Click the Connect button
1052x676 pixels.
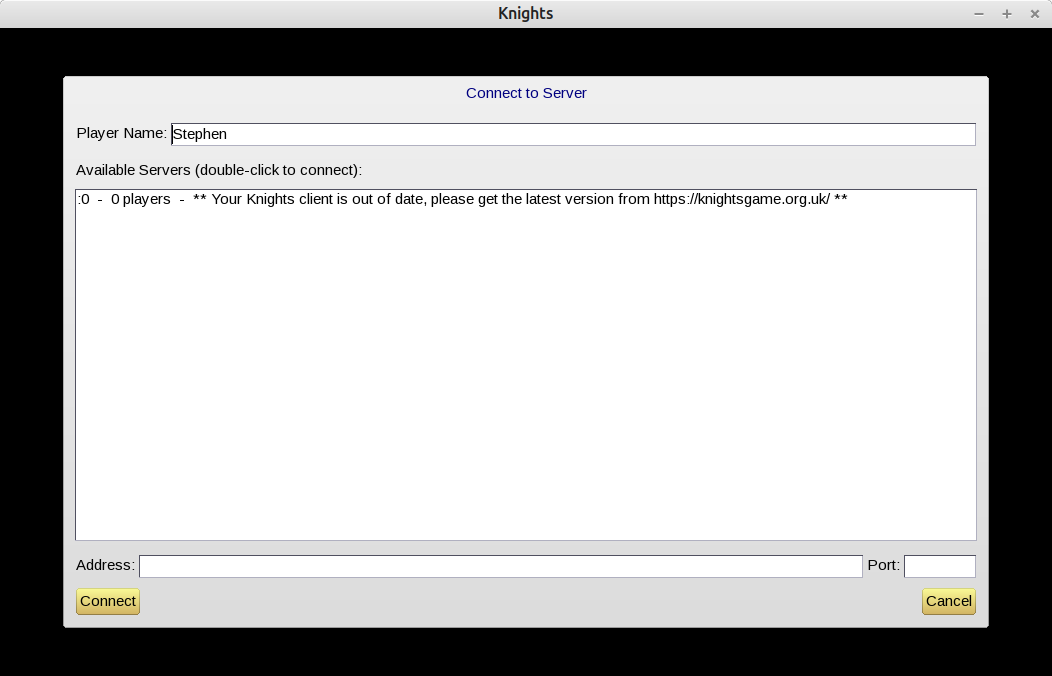107,602
